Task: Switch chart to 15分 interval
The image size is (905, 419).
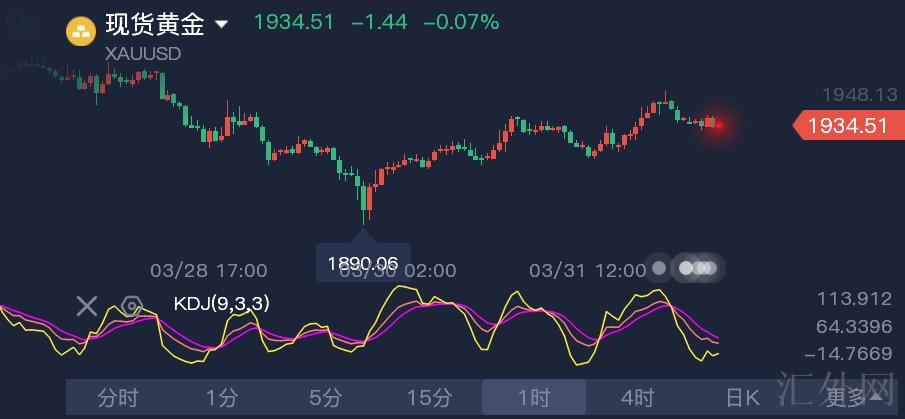Action: coord(429,398)
